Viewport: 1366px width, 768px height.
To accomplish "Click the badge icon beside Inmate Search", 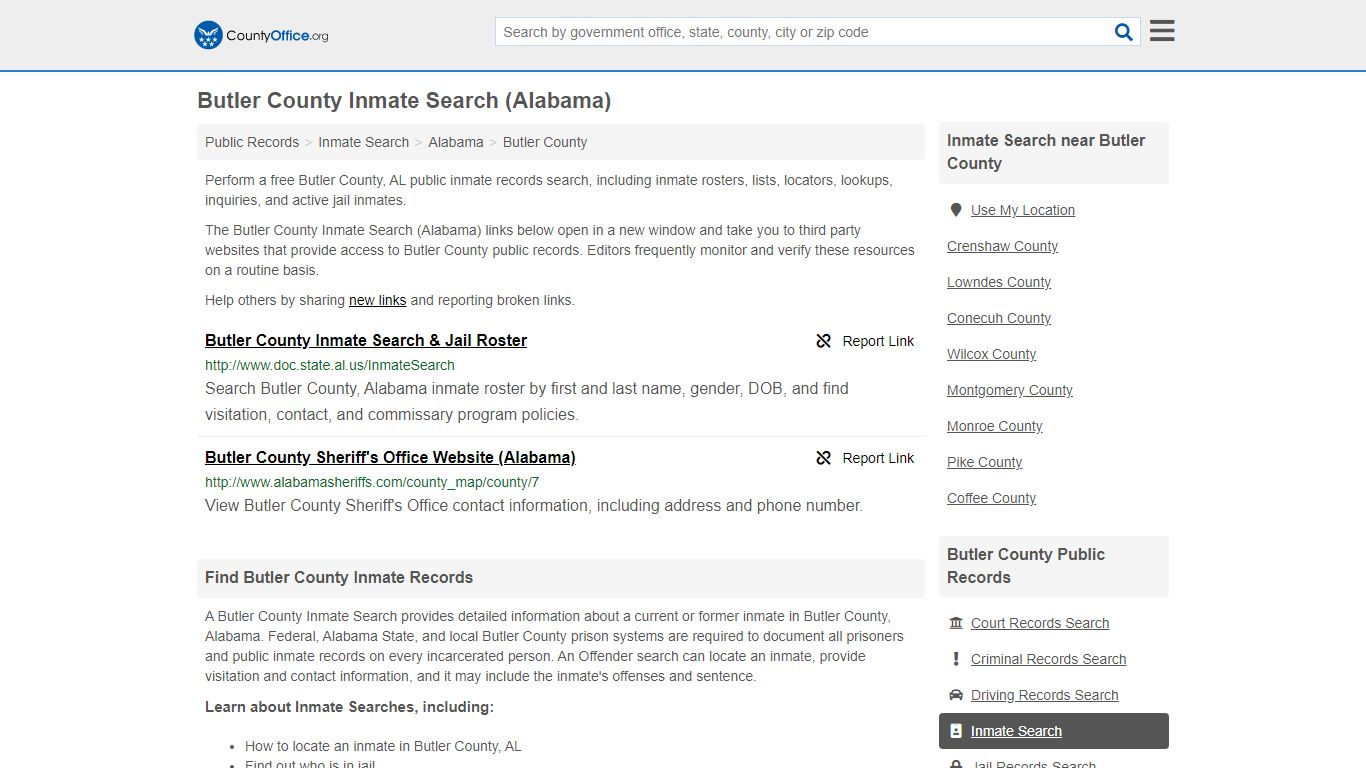I will pos(956,731).
